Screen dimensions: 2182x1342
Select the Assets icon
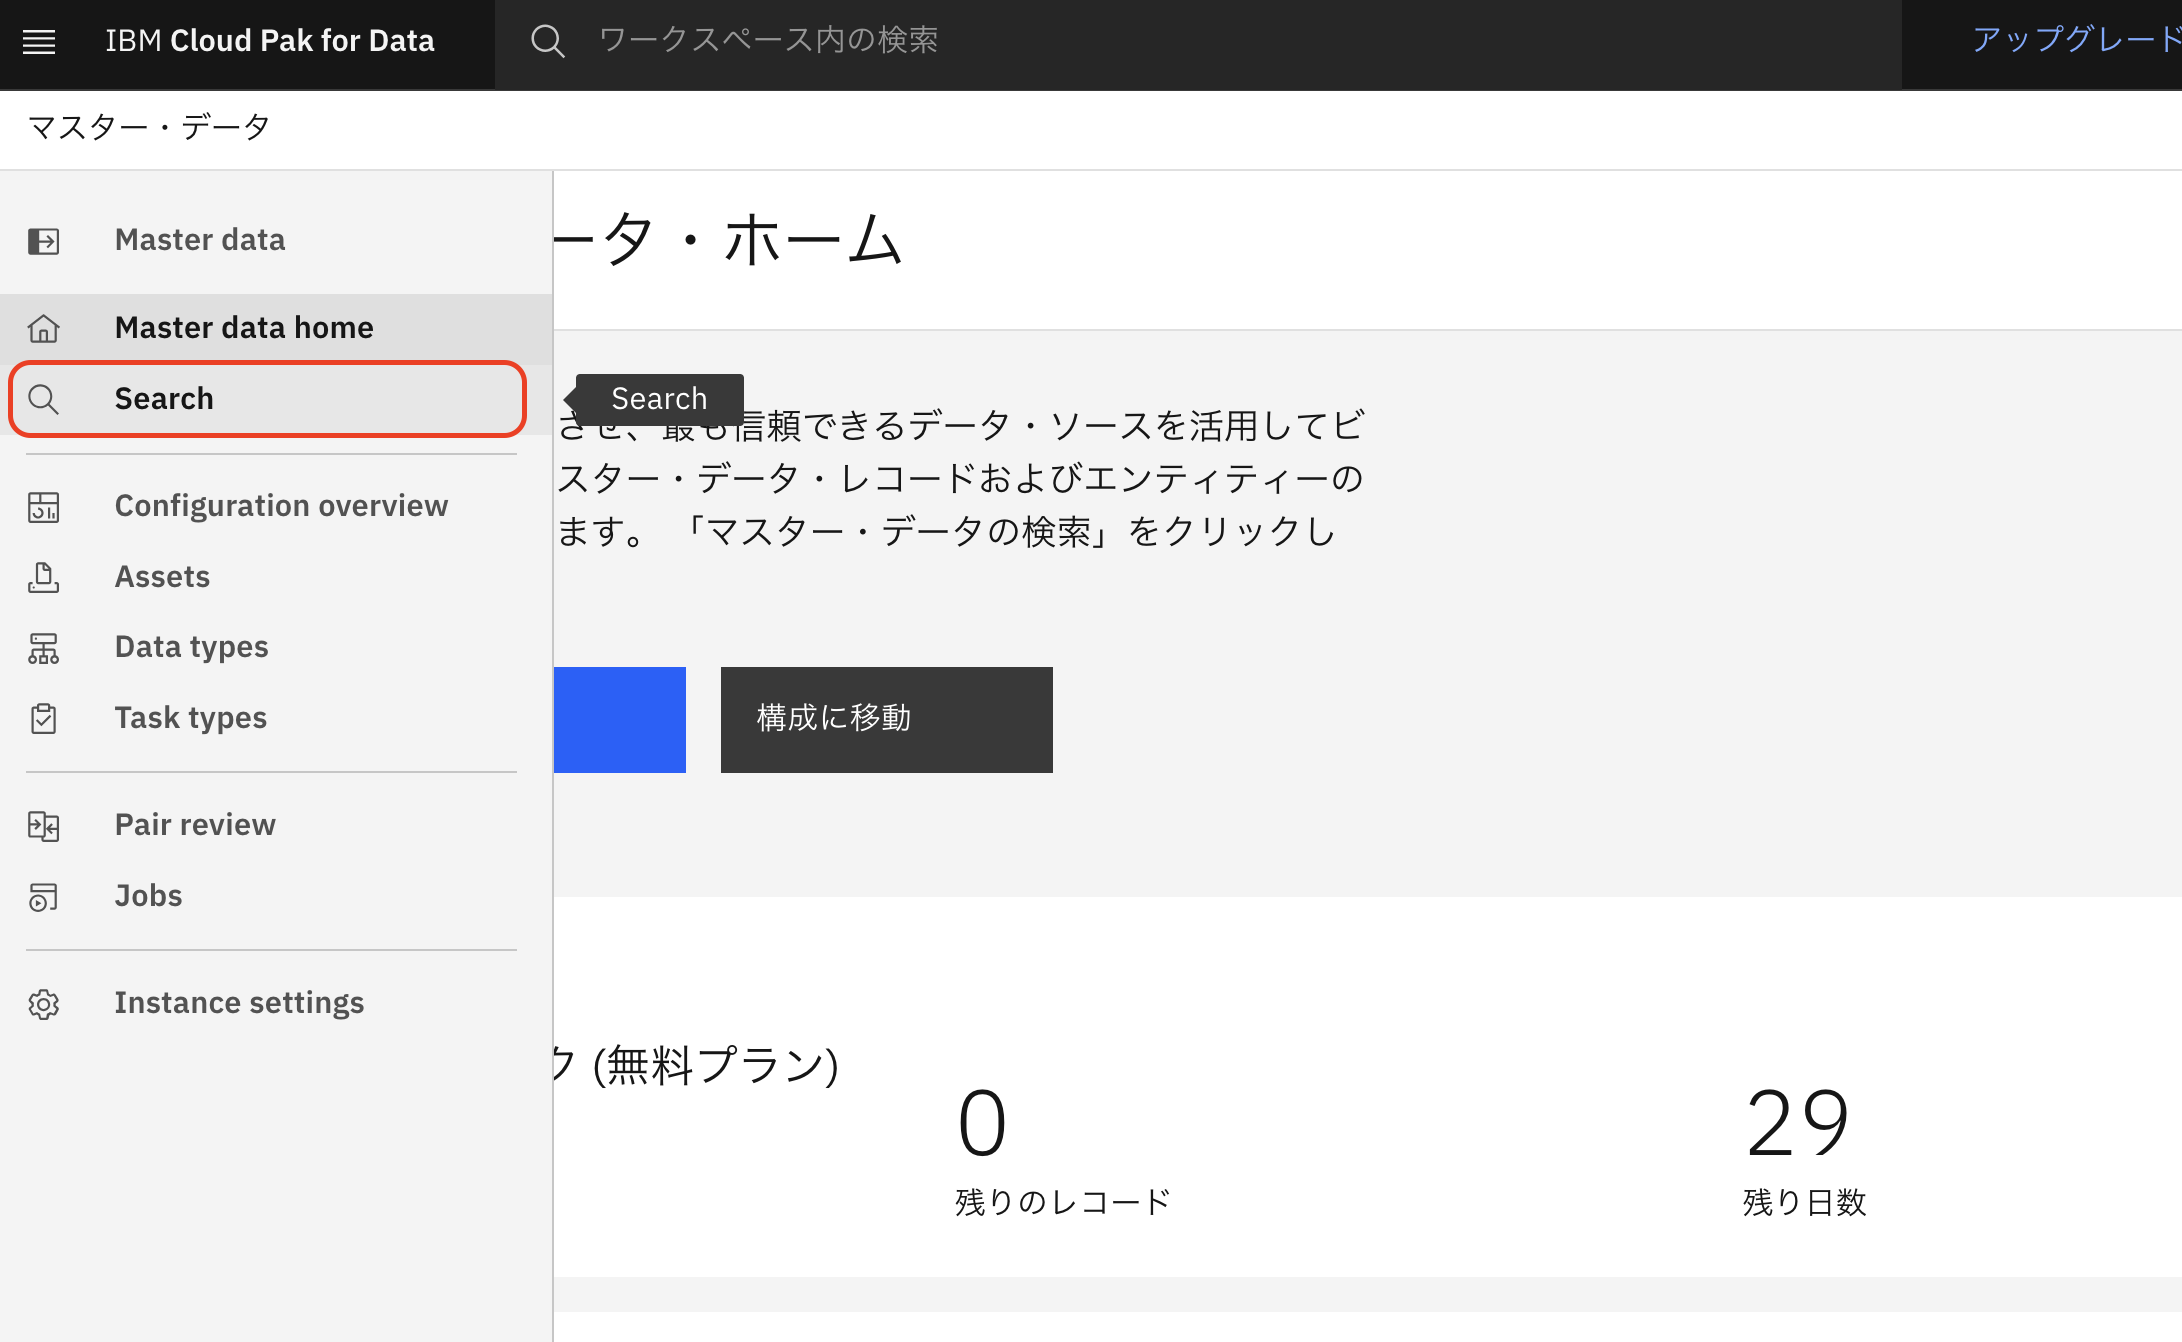[44, 577]
